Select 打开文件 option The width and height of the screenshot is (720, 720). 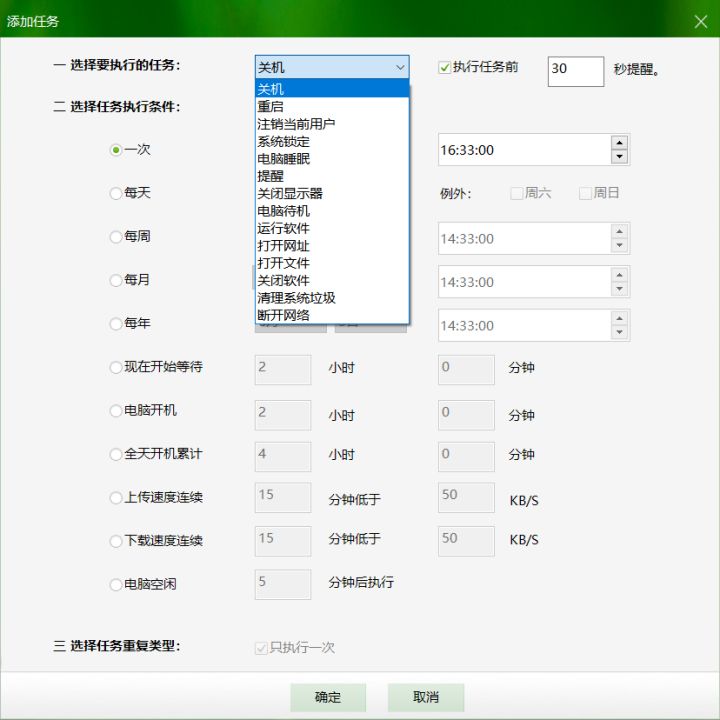pyautogui.click(x=332, y=263)
